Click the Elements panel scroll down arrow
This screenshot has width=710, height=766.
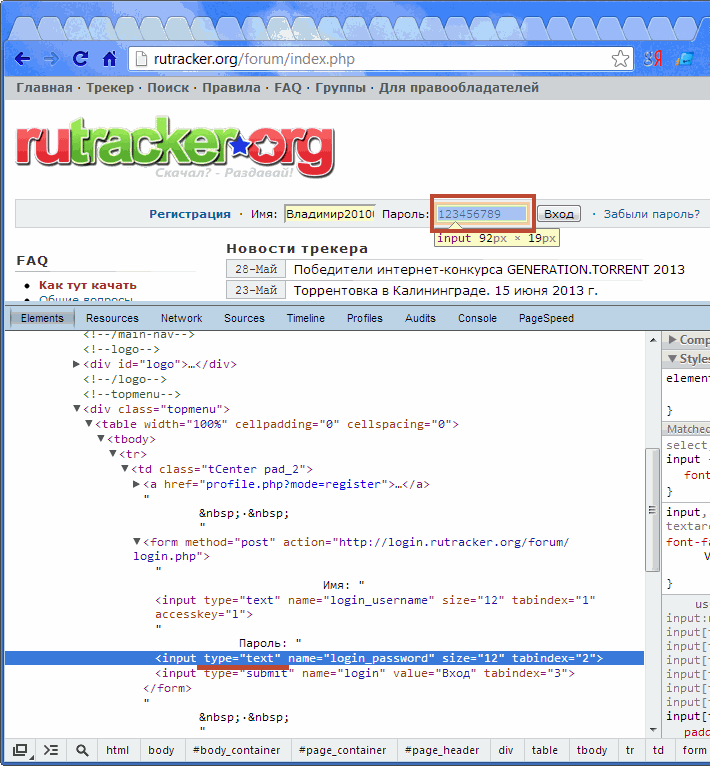click(653, 730)
